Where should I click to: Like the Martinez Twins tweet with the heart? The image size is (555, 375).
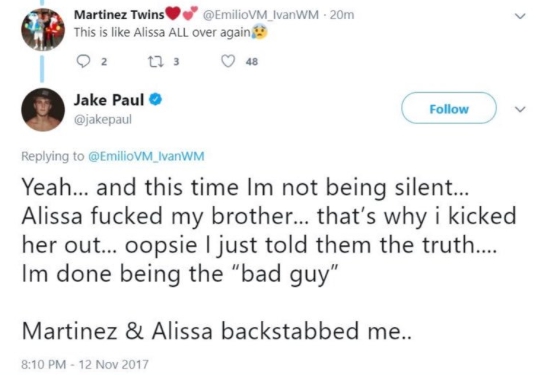coord(228,62)
